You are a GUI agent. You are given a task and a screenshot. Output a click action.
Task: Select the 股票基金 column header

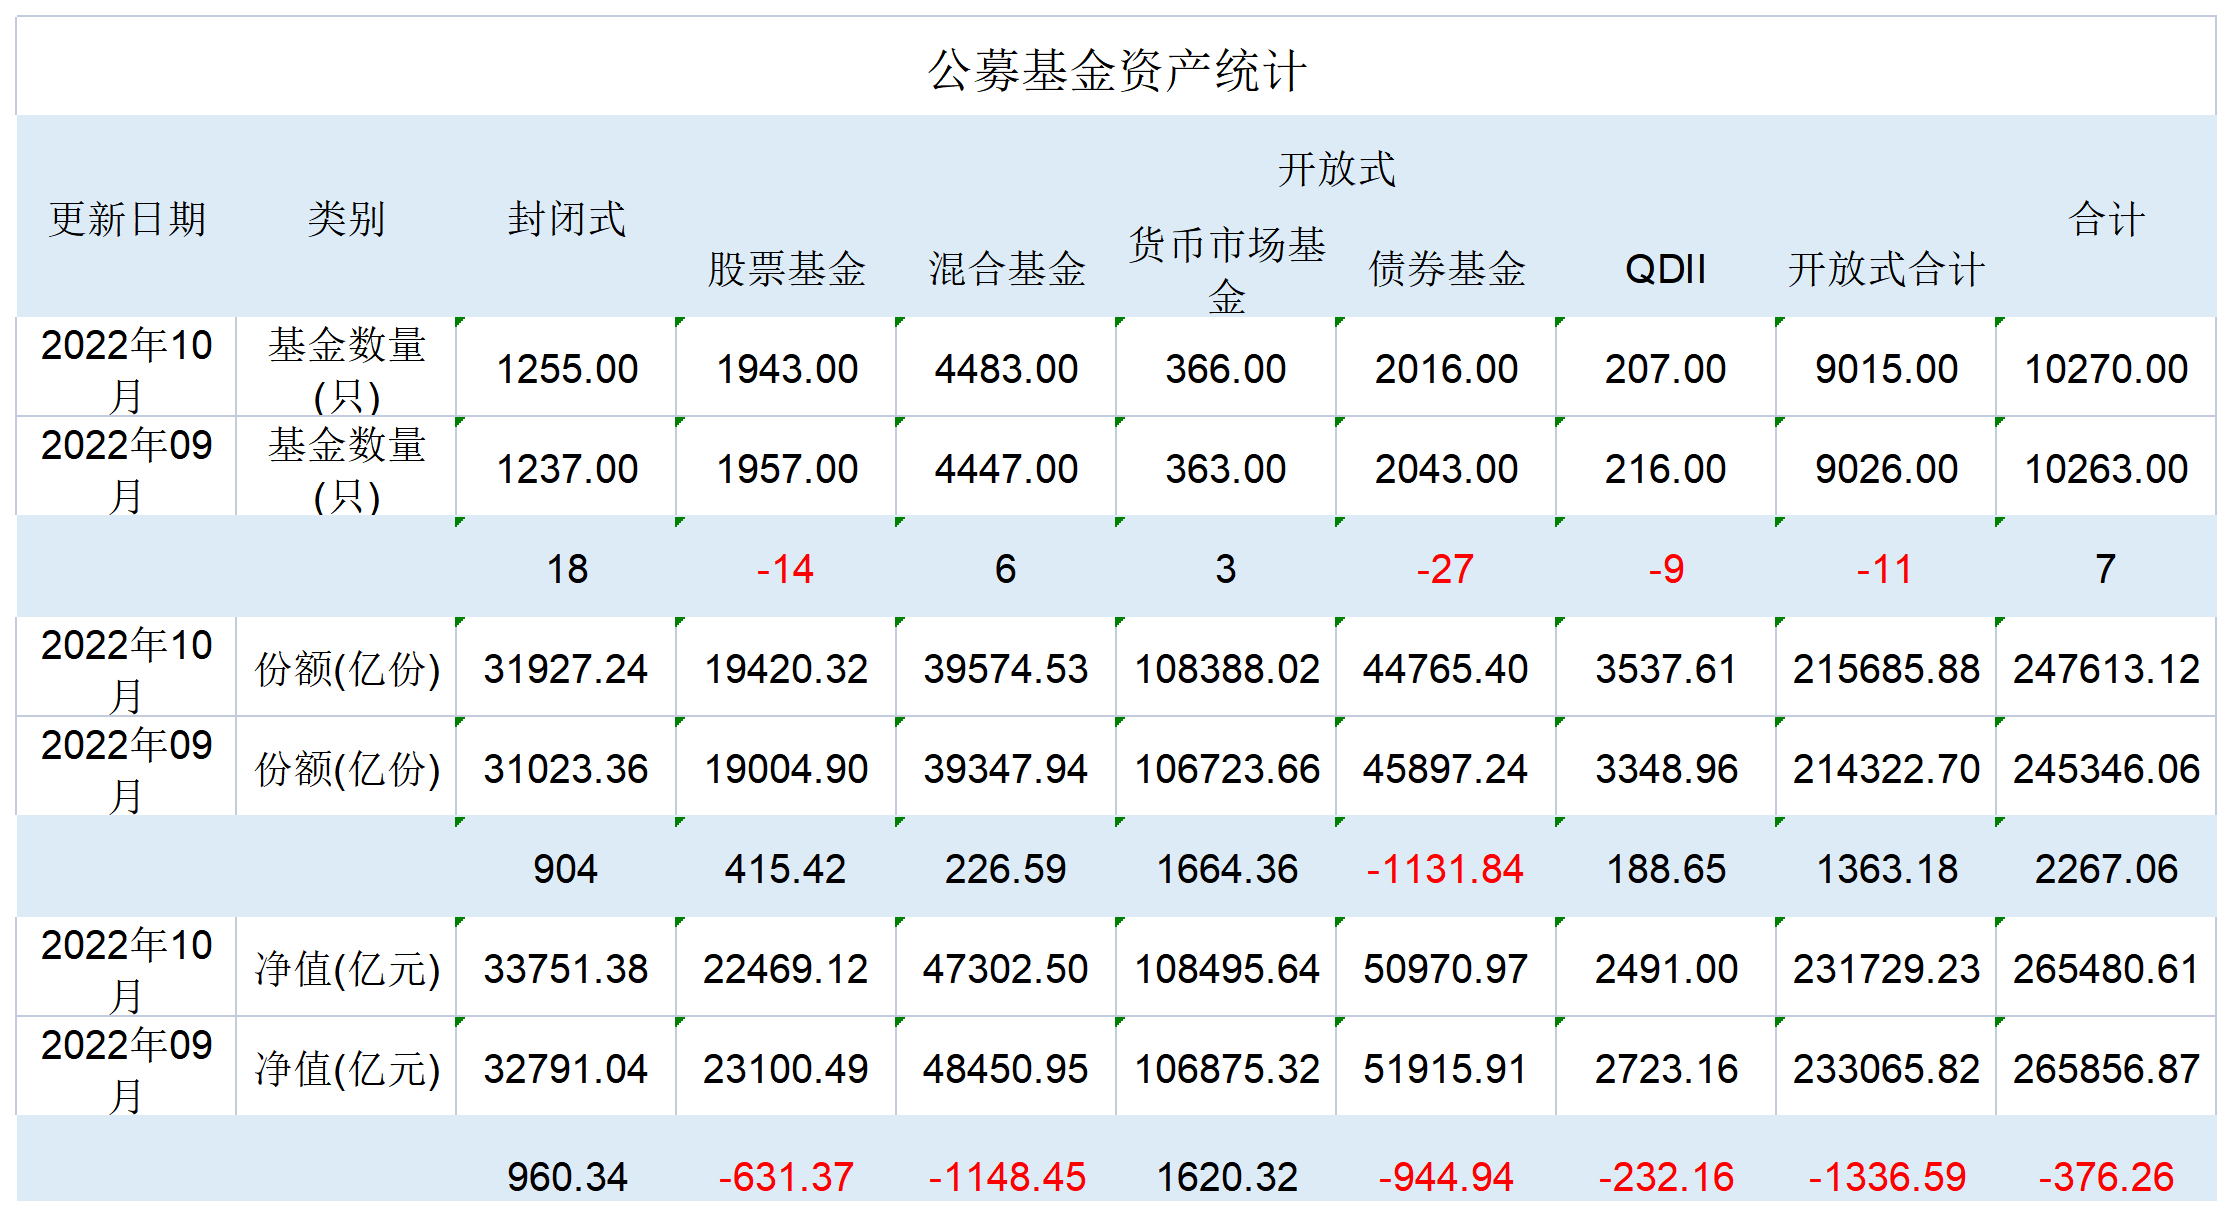786,269
